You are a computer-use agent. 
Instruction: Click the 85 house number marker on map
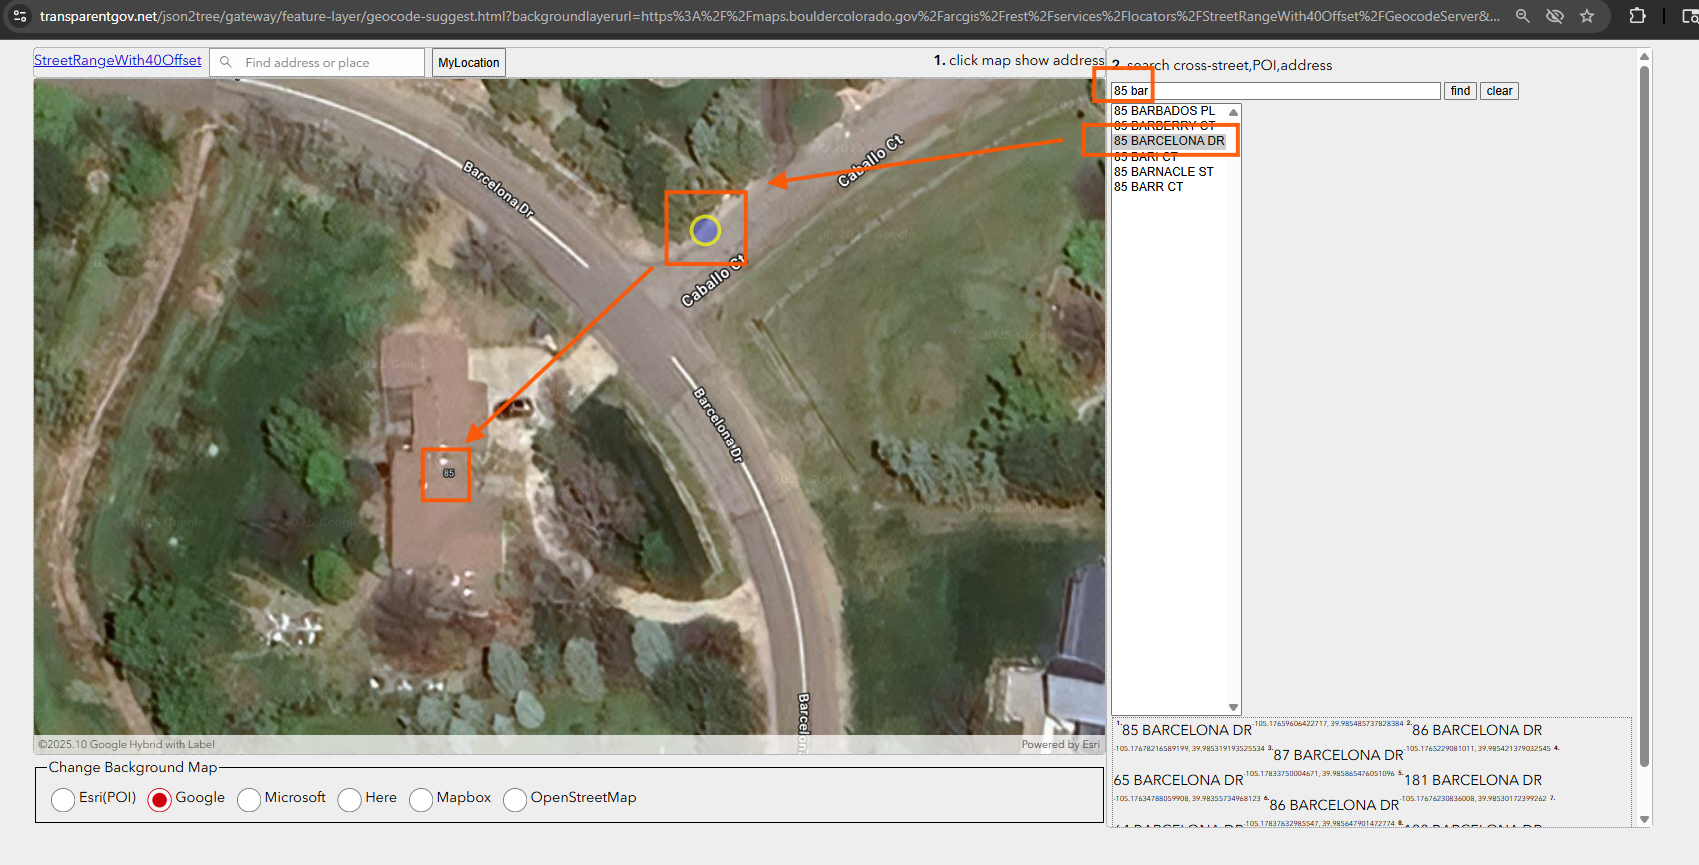(448, 473)
